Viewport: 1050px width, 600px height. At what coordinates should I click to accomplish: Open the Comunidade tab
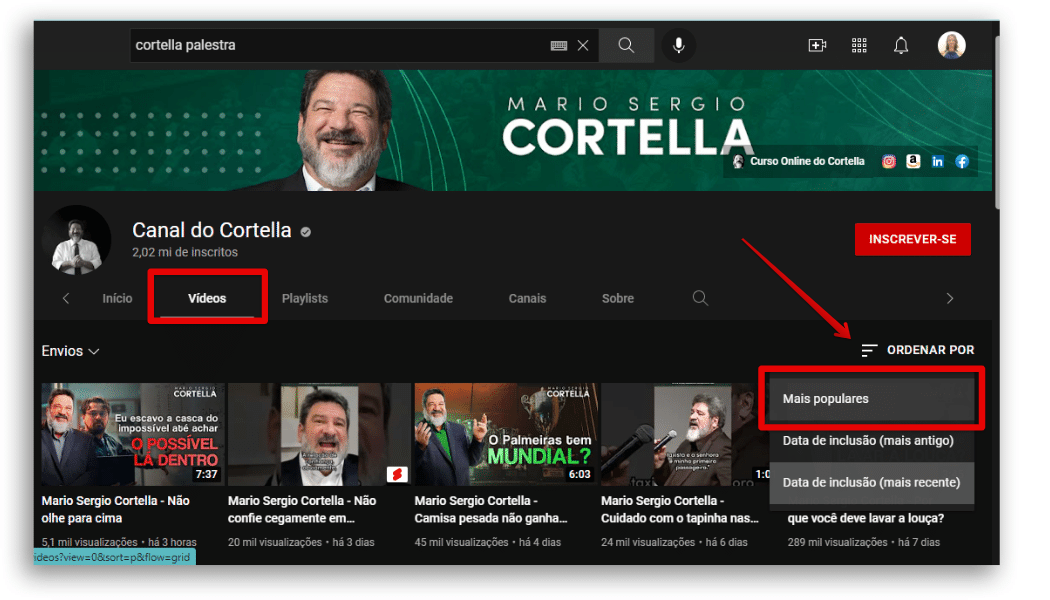click(418, 298)
